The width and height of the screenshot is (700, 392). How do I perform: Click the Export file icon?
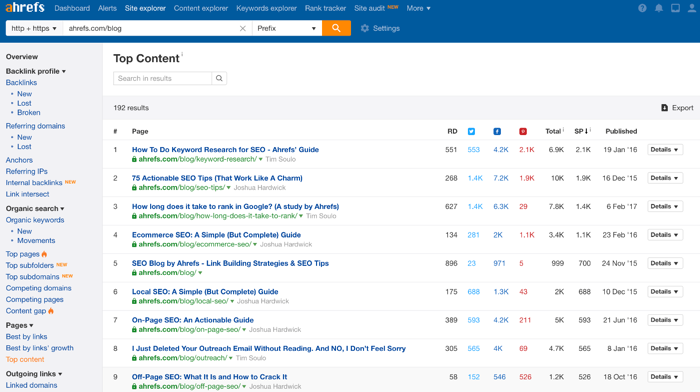point(664,108)
